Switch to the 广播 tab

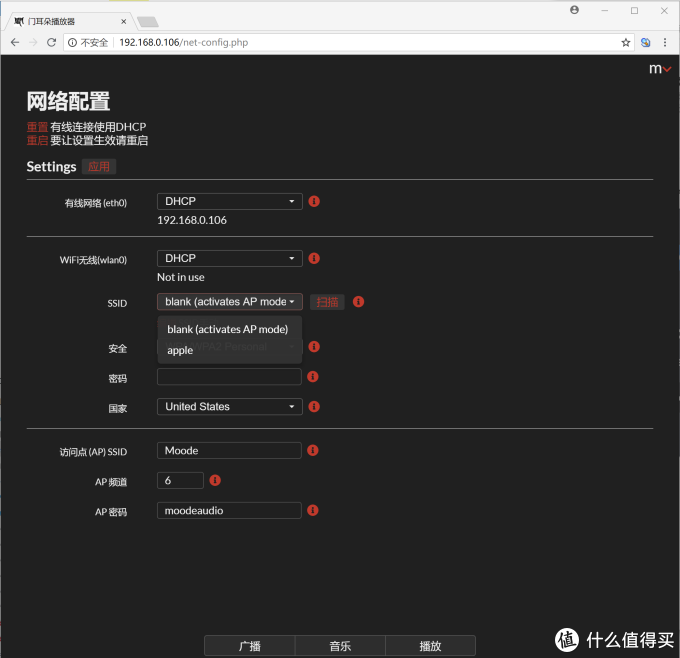coord(250,646)
